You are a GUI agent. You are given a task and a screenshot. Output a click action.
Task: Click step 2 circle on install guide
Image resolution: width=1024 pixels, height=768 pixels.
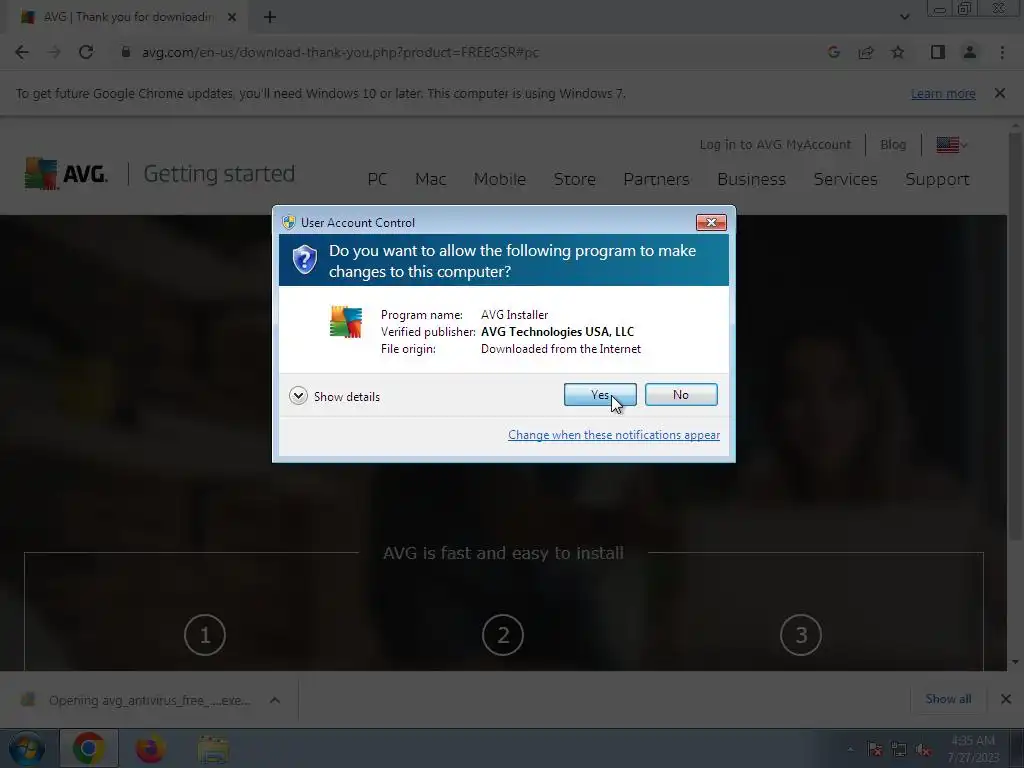pos(503,635)
